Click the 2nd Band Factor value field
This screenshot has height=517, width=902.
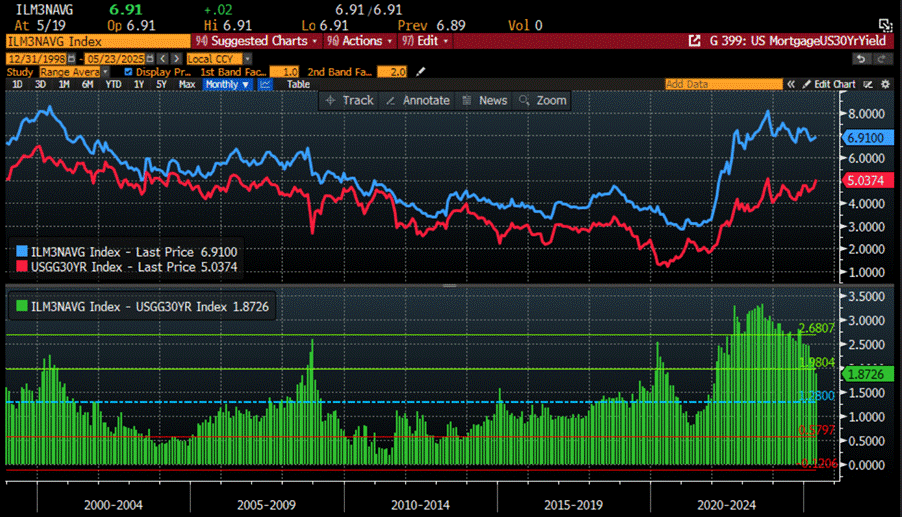coord(392,72)
